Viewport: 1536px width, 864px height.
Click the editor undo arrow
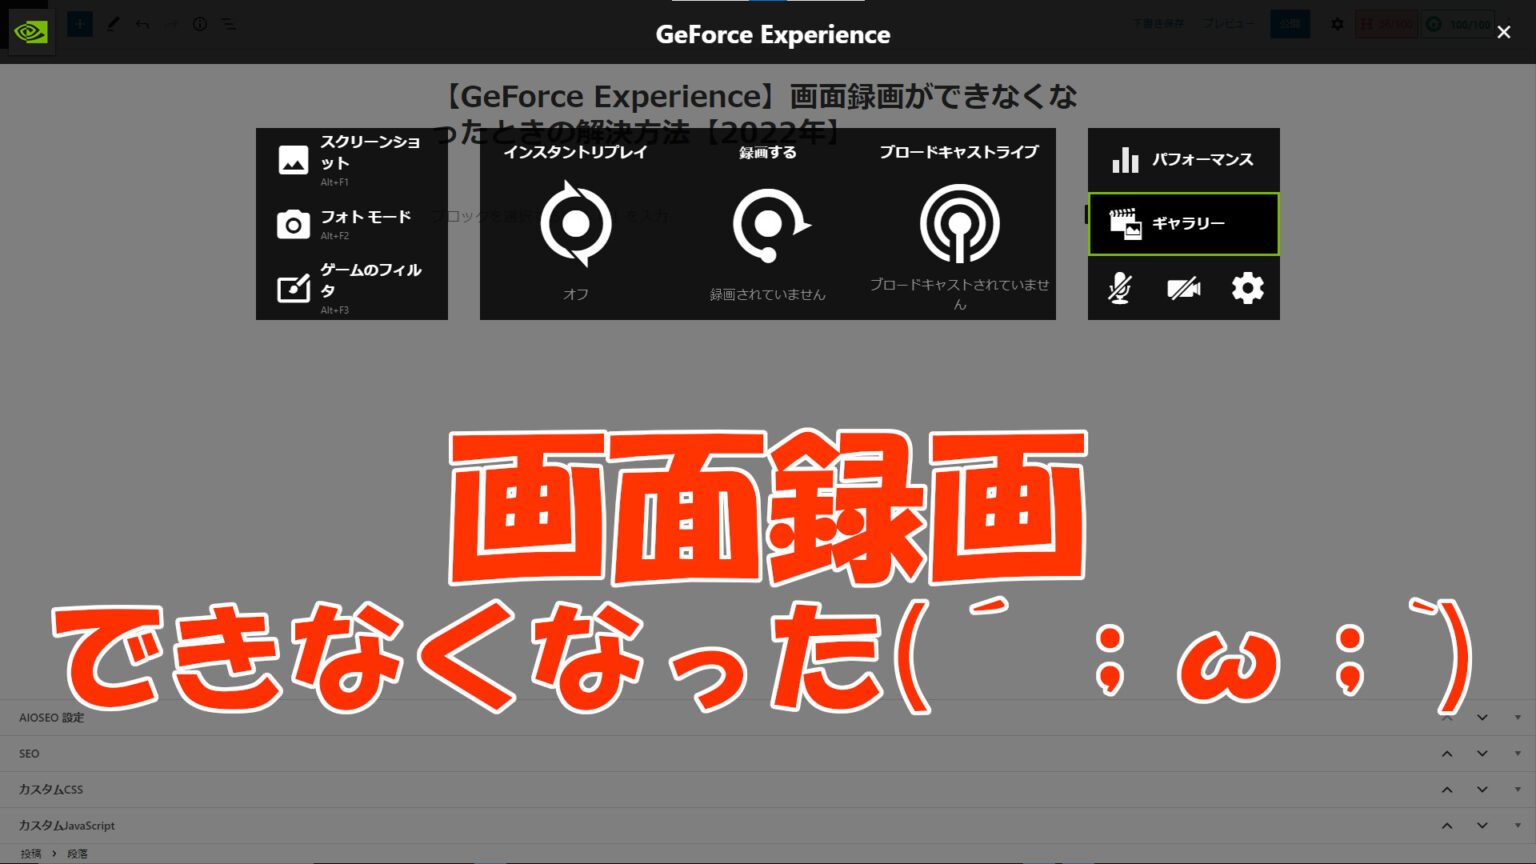coord(143,24)
